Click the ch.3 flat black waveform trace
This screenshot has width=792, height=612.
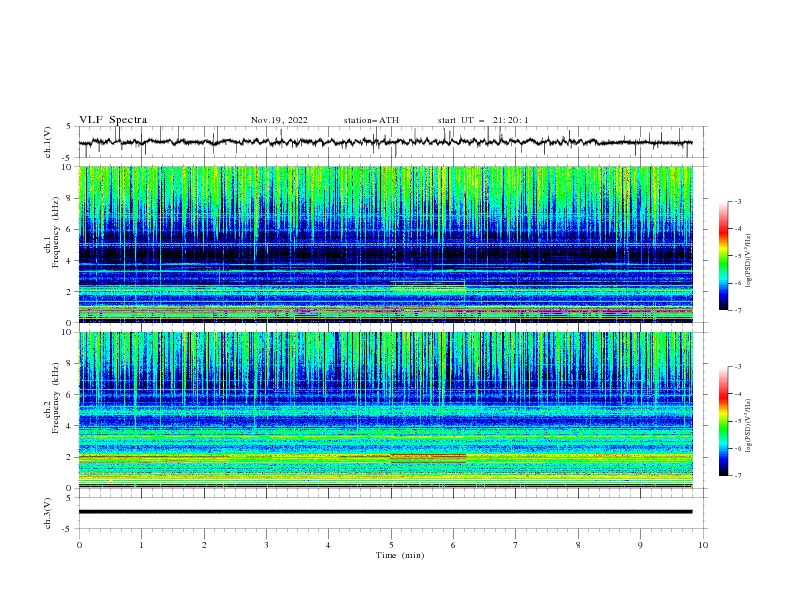385,512
